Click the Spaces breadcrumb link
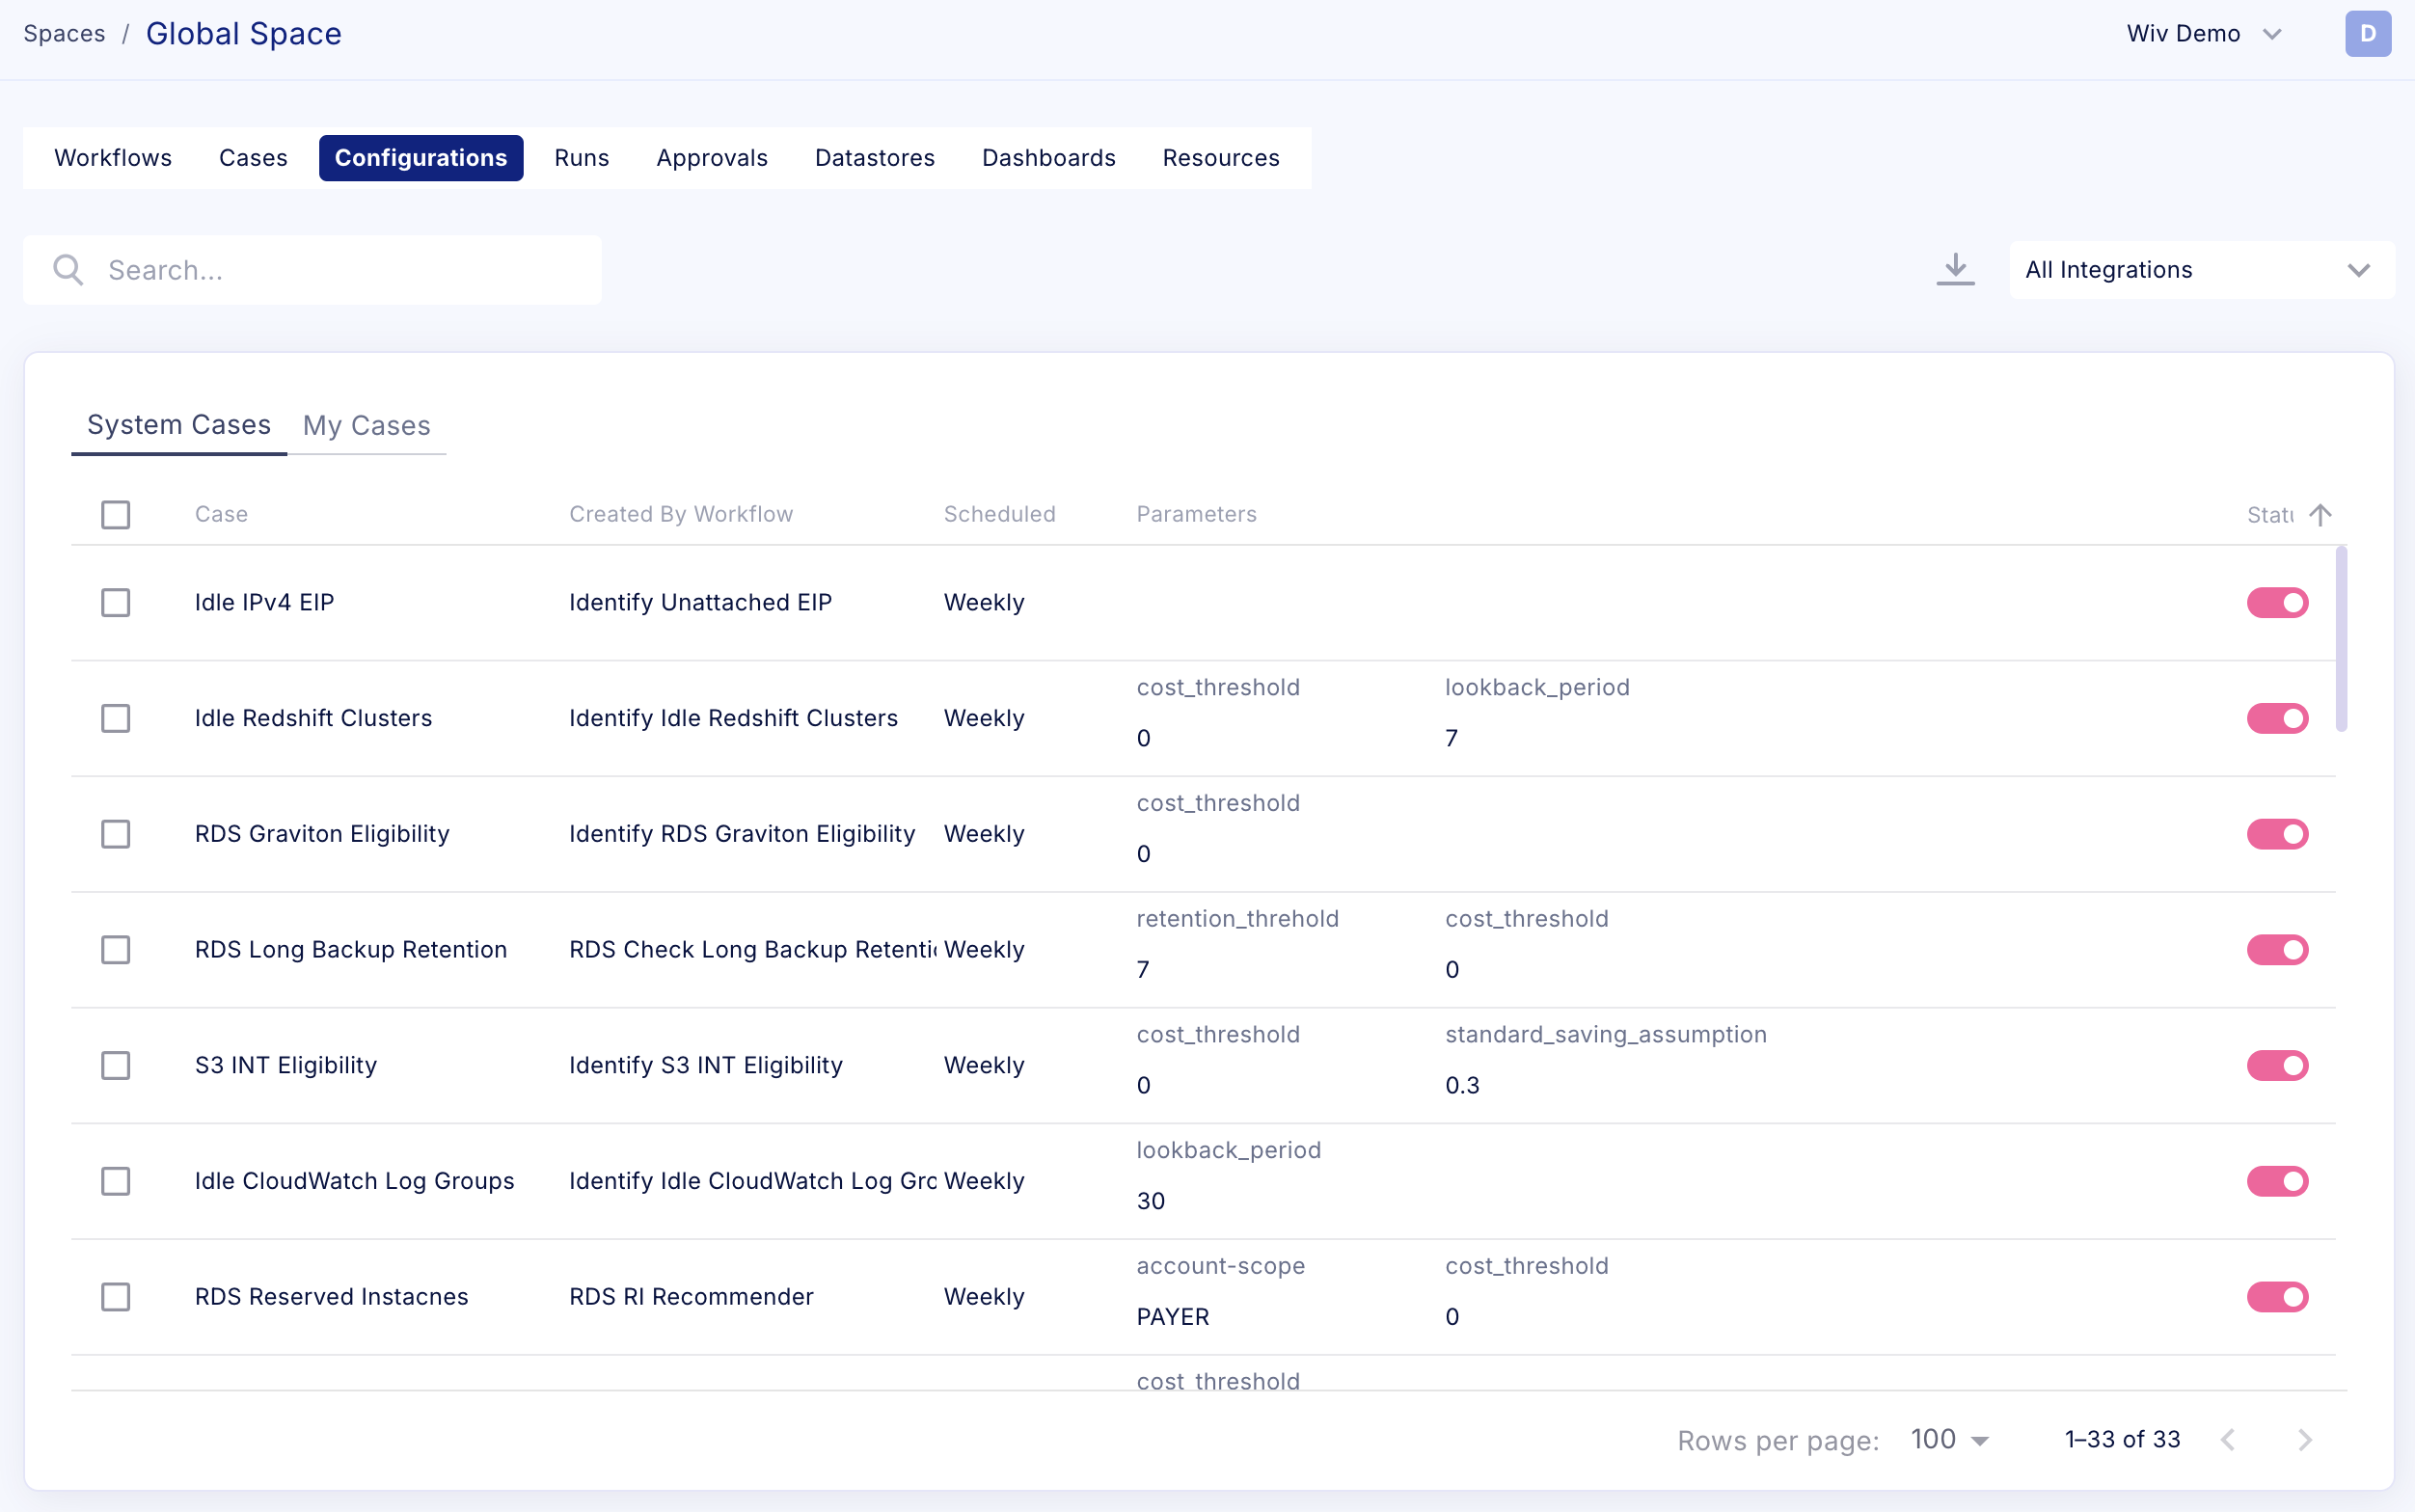 click(64, 34)
